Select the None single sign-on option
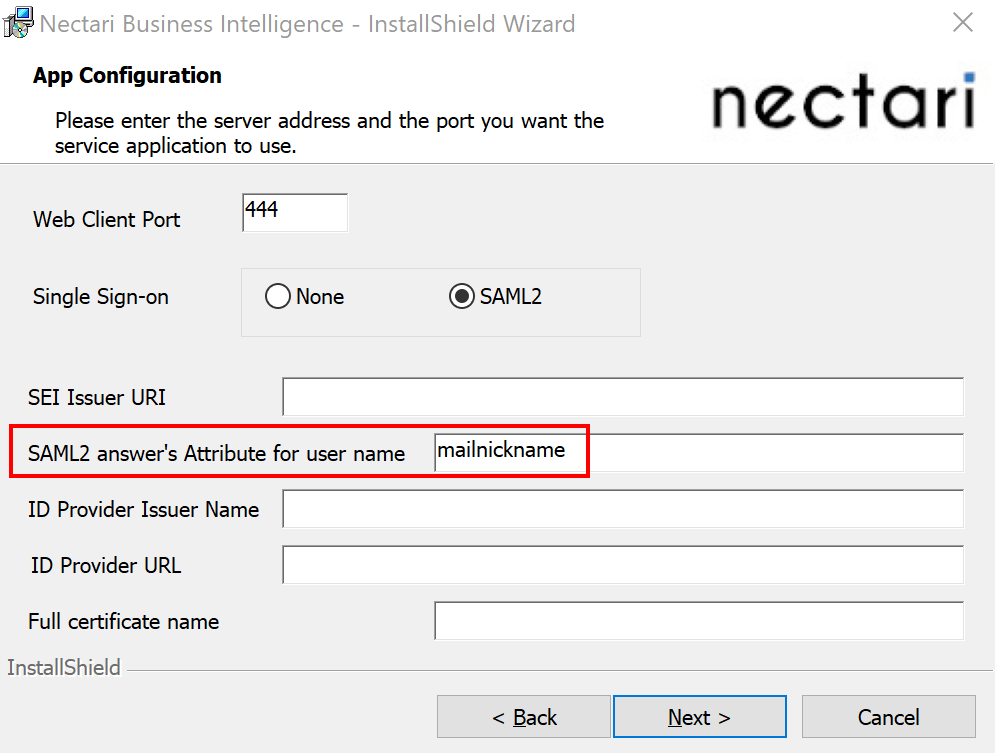The width and height of the screenshot is (995, 753). 278,296
